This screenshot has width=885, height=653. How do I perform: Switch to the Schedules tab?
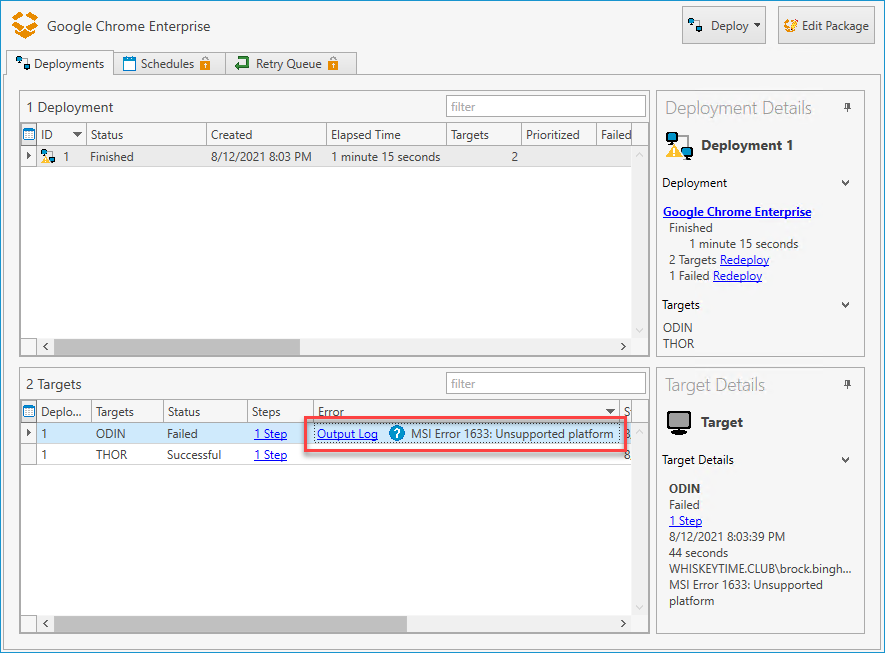(x=169, y=64)
